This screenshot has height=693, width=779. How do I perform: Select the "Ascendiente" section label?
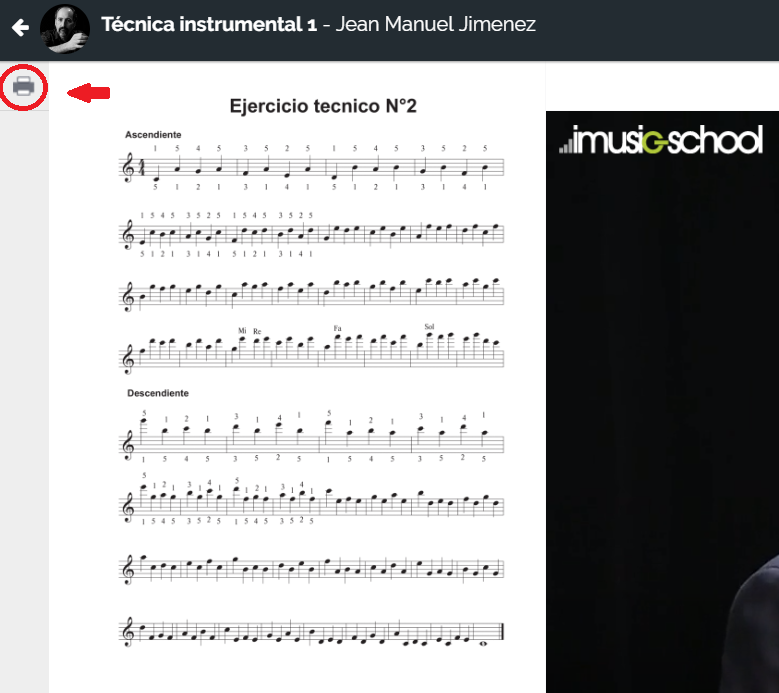click(153, 135)
